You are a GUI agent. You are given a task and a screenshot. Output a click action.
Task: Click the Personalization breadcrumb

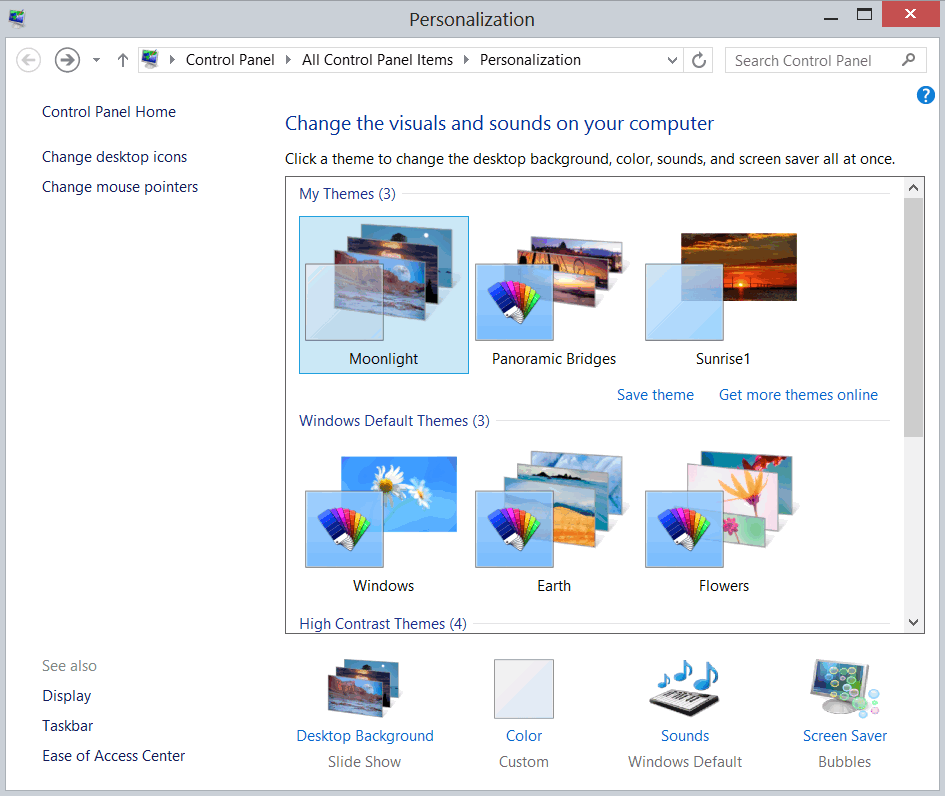click(530, 60)
